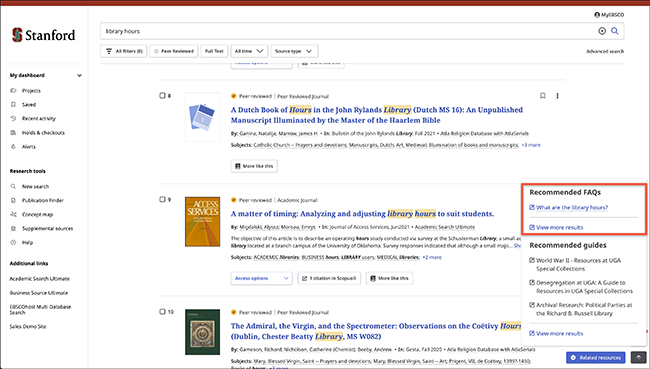Open 1 citation in Scopus

(x=329, y=279)
